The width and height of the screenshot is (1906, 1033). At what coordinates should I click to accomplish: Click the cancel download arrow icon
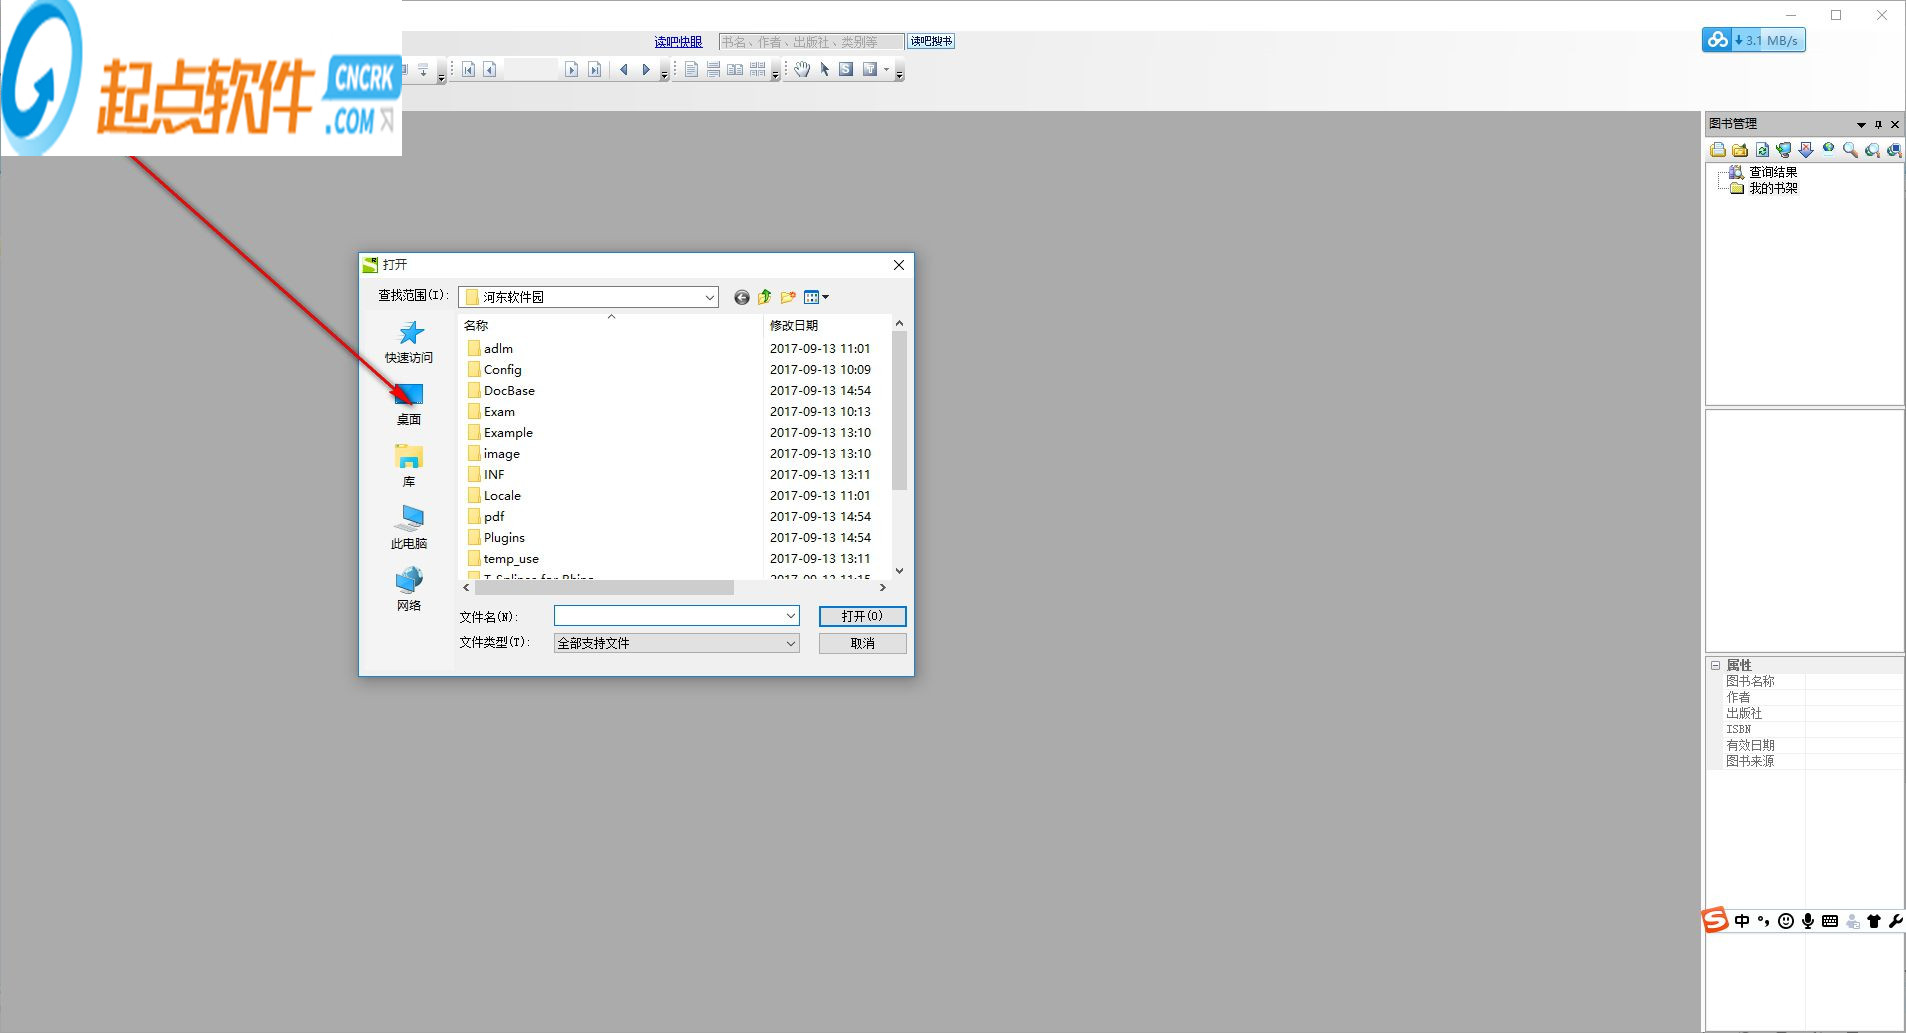tap(1806, 150)
